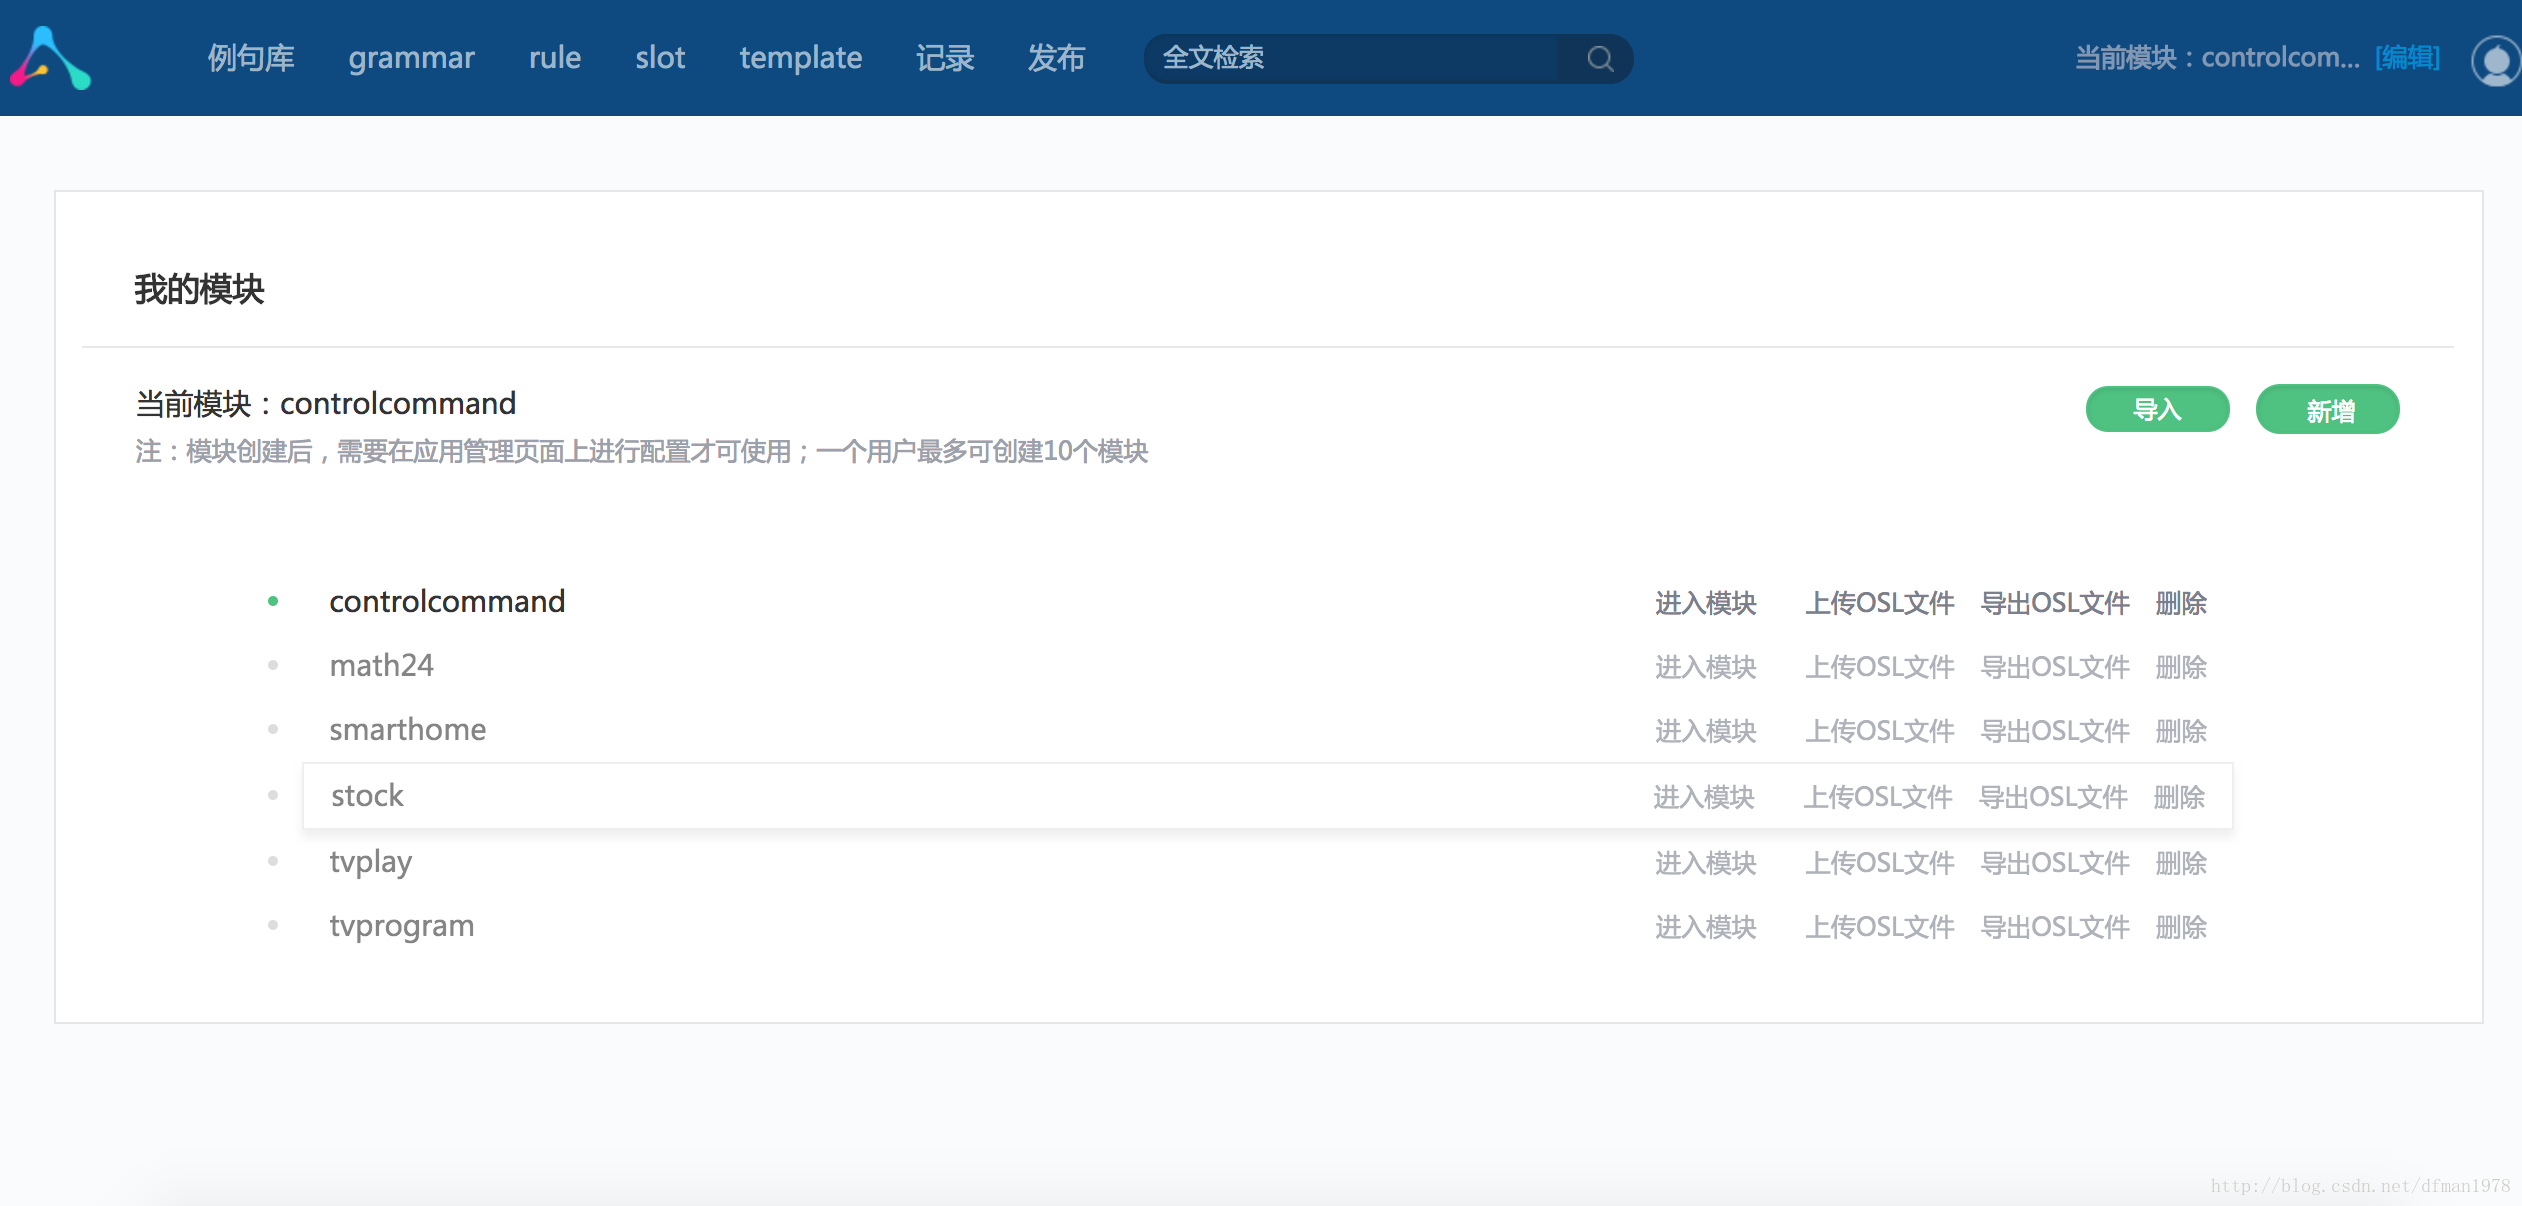Upload OSL file for smarthome

click(1879, 731)
